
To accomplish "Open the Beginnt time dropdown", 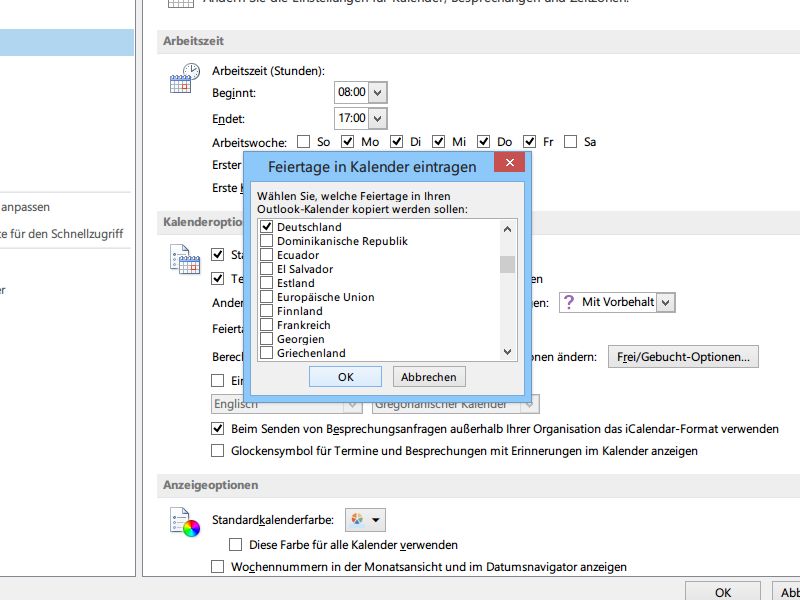I will click(x=377, y=92).
